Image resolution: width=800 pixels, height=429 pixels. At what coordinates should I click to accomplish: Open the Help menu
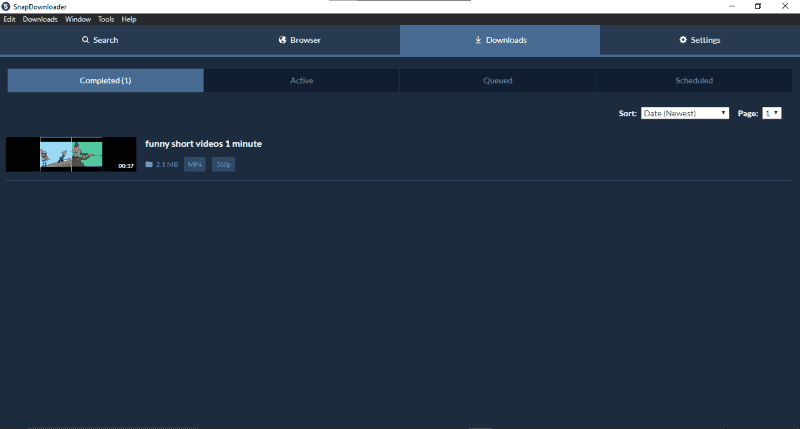tap(129, 19)
